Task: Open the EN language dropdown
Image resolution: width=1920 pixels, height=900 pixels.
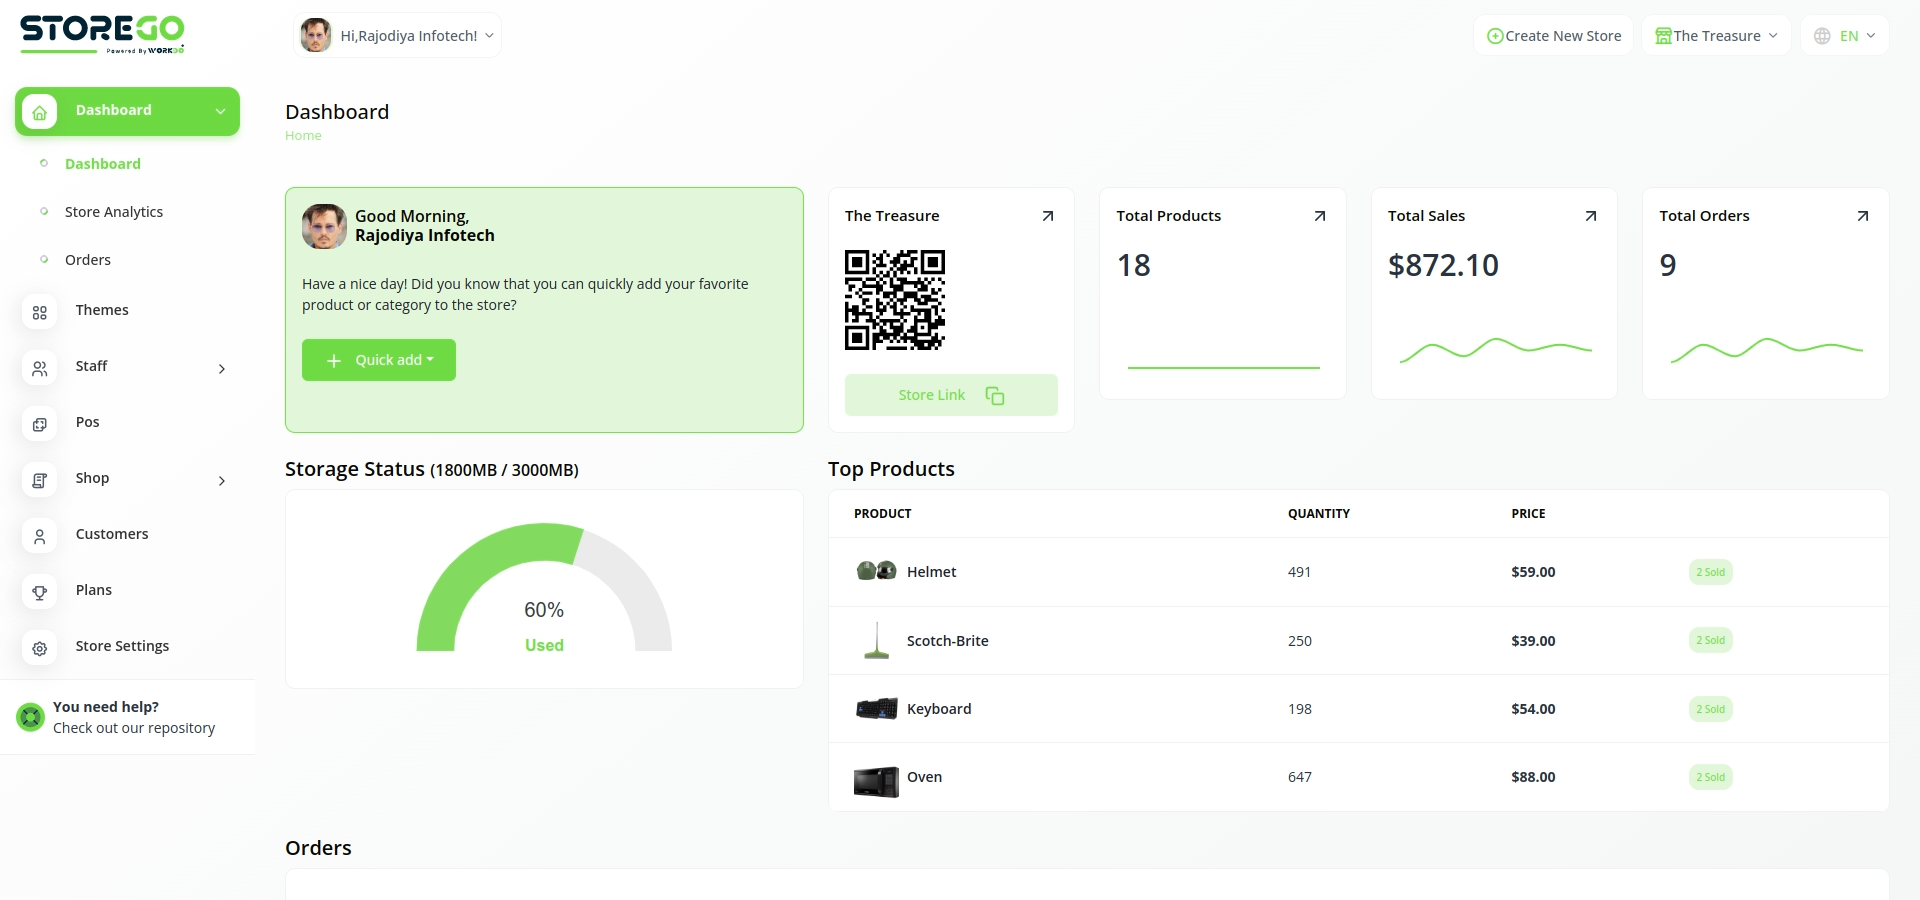Action: (1845, 36)
